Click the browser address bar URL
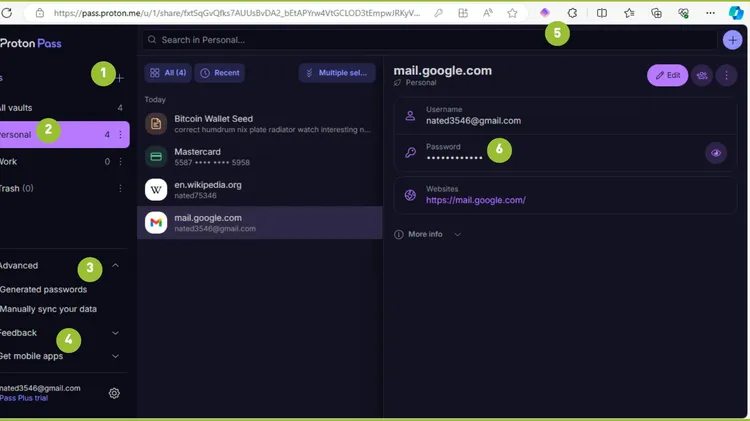 236,13
